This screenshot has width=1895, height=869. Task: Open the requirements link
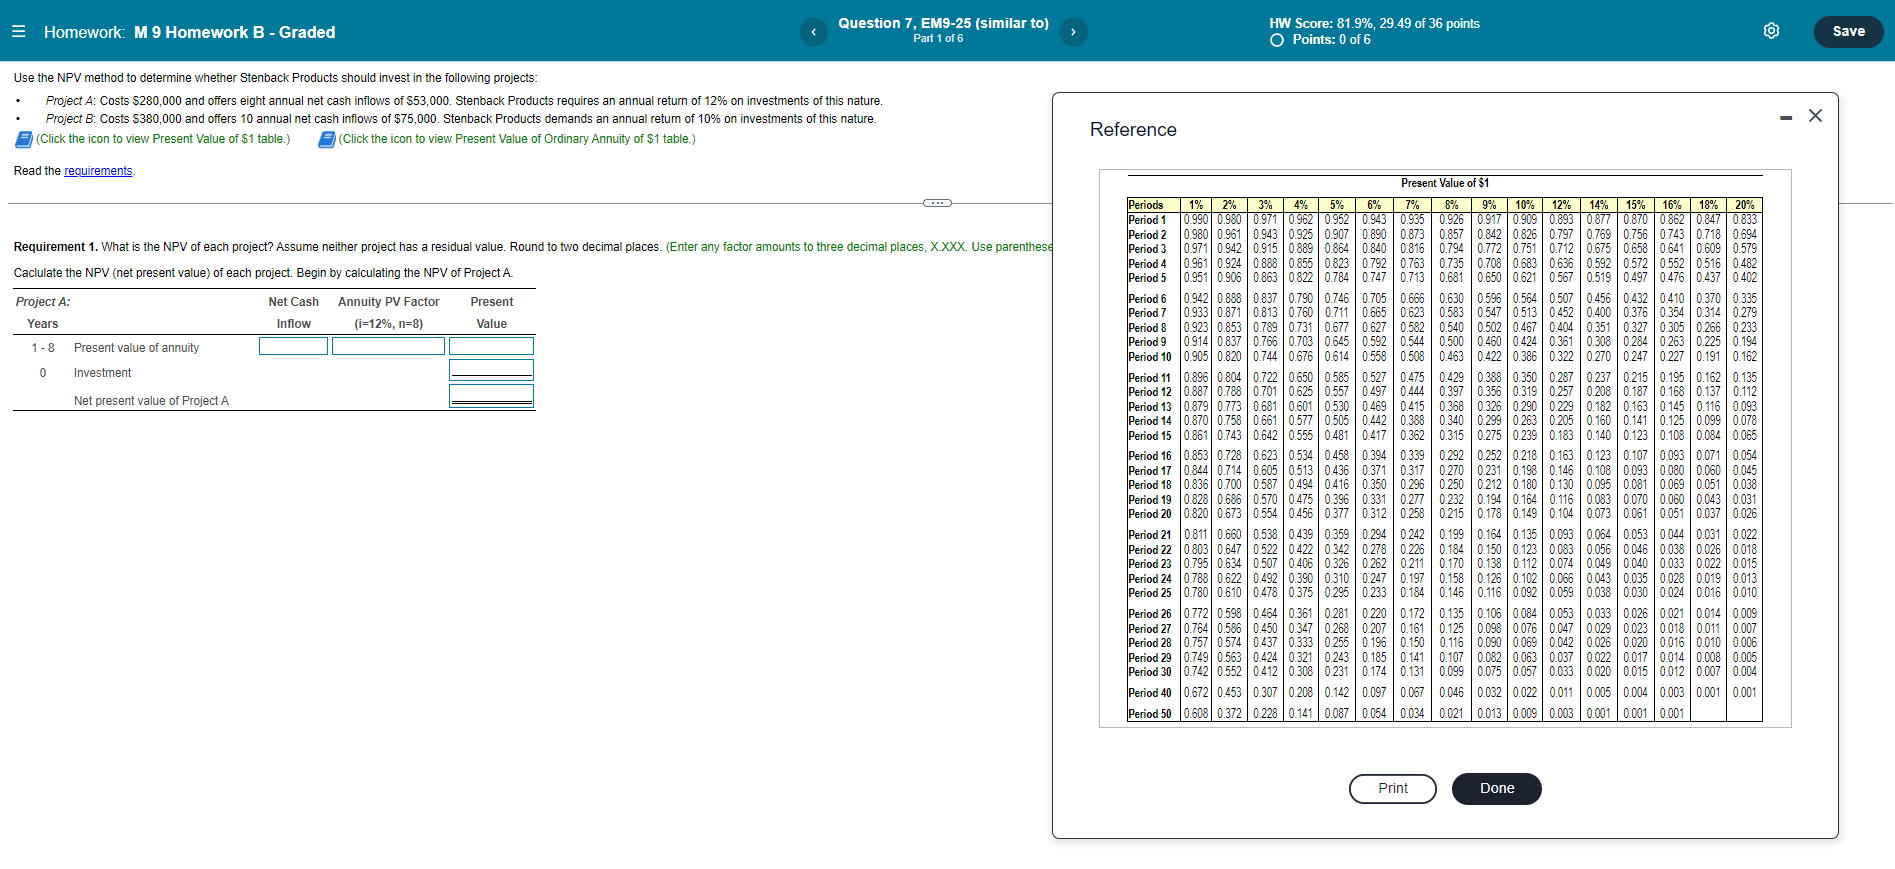[98, 171]
